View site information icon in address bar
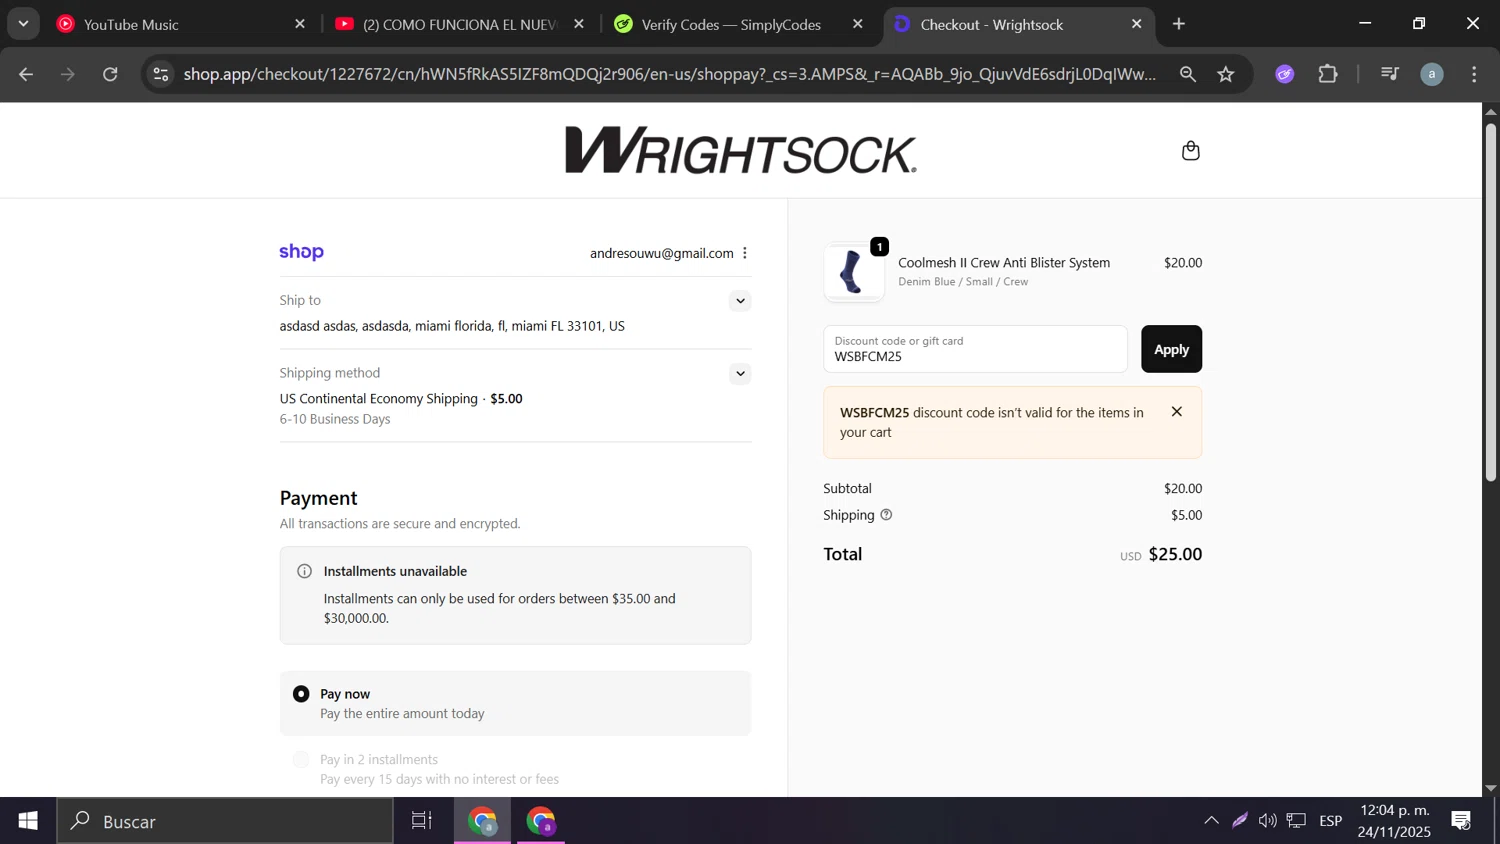The width and height of the screenshot is (1500, 844). [161, 74]
